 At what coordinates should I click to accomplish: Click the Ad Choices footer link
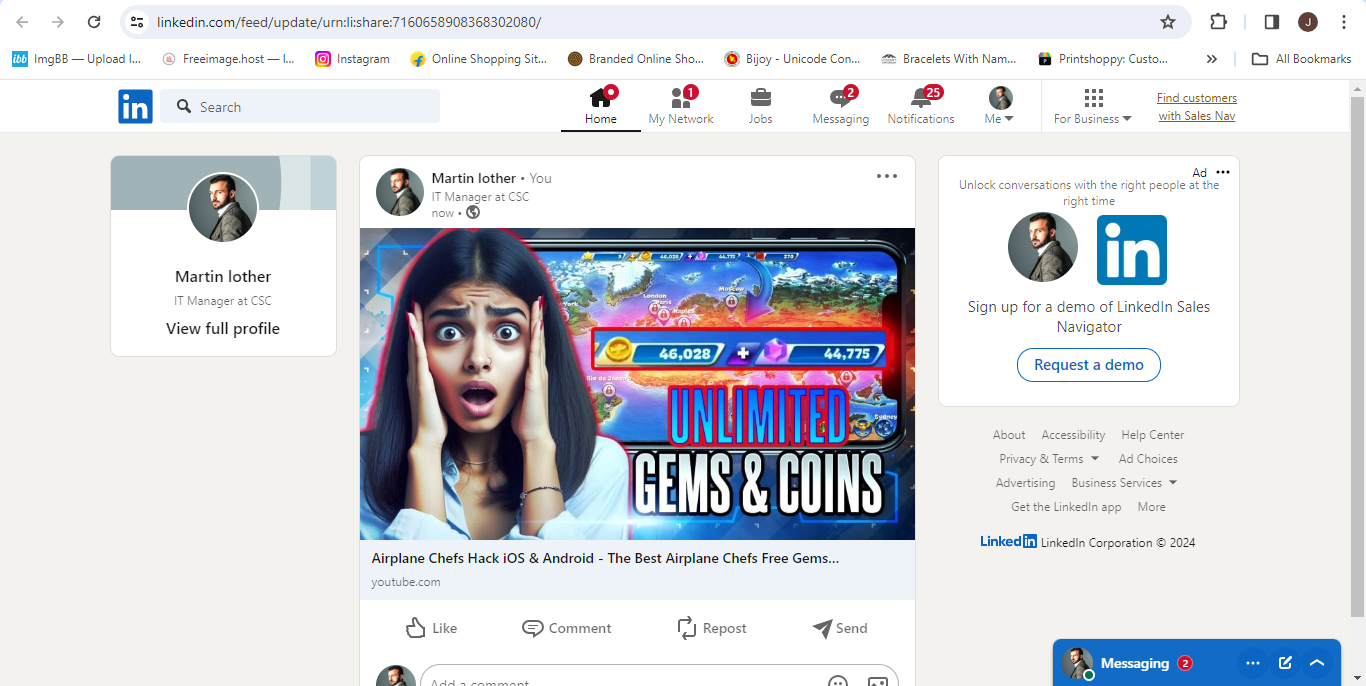[1148, 459]
